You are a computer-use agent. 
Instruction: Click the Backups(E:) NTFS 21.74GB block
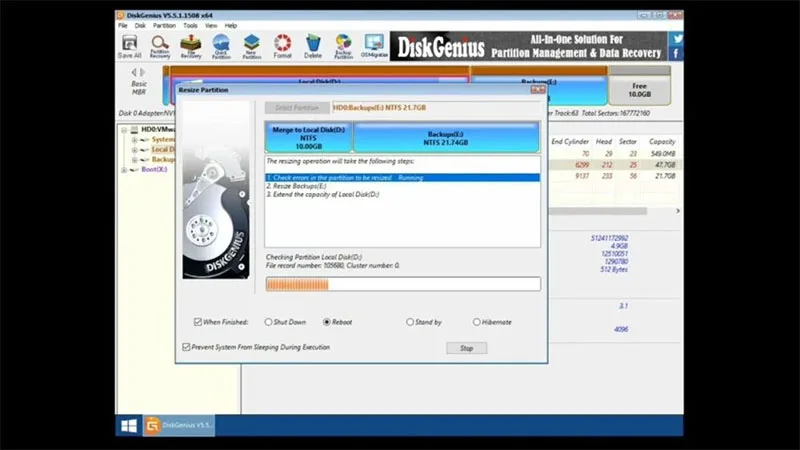[x=446, y=138]
